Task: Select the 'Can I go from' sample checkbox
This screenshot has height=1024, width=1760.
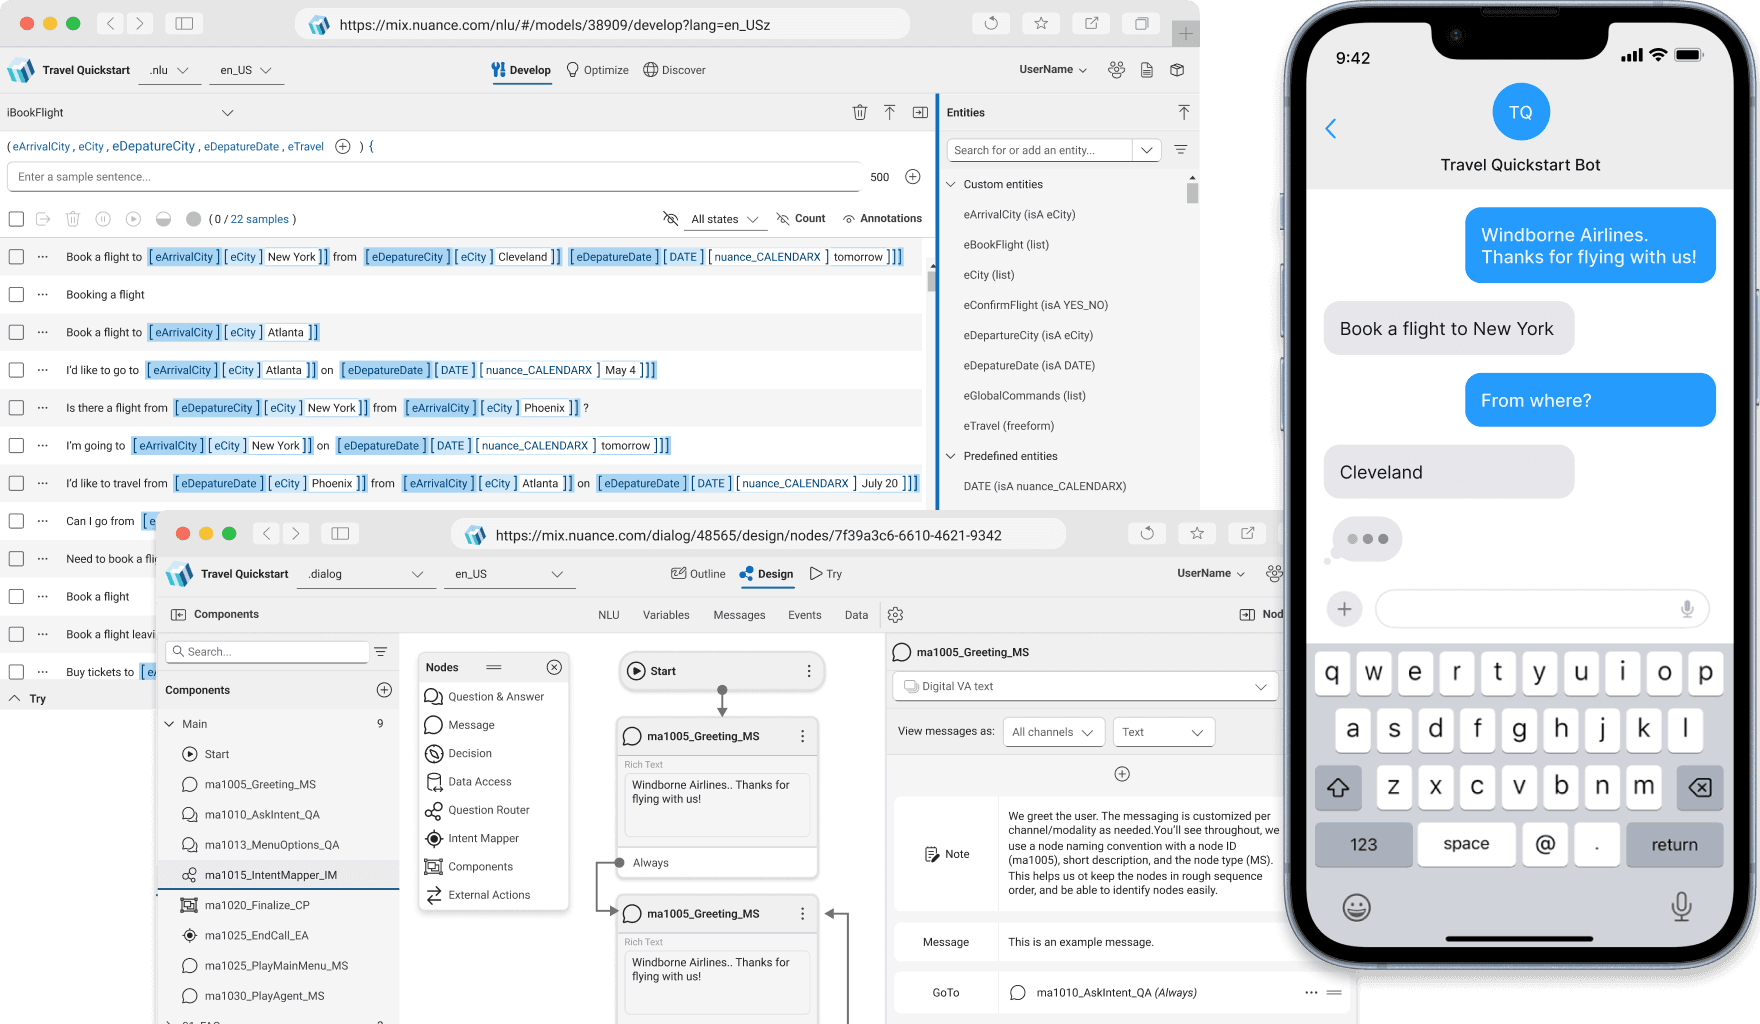Action: tap(16, 521)
